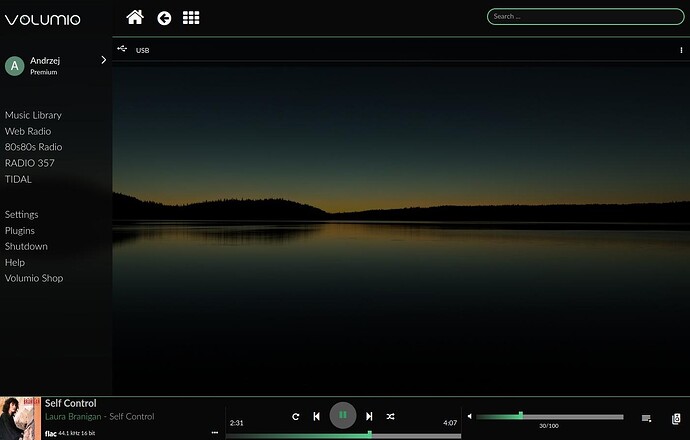This screenshot has height=440, width=690.
Task: Go back to the previous track
Action: [317, 416]
